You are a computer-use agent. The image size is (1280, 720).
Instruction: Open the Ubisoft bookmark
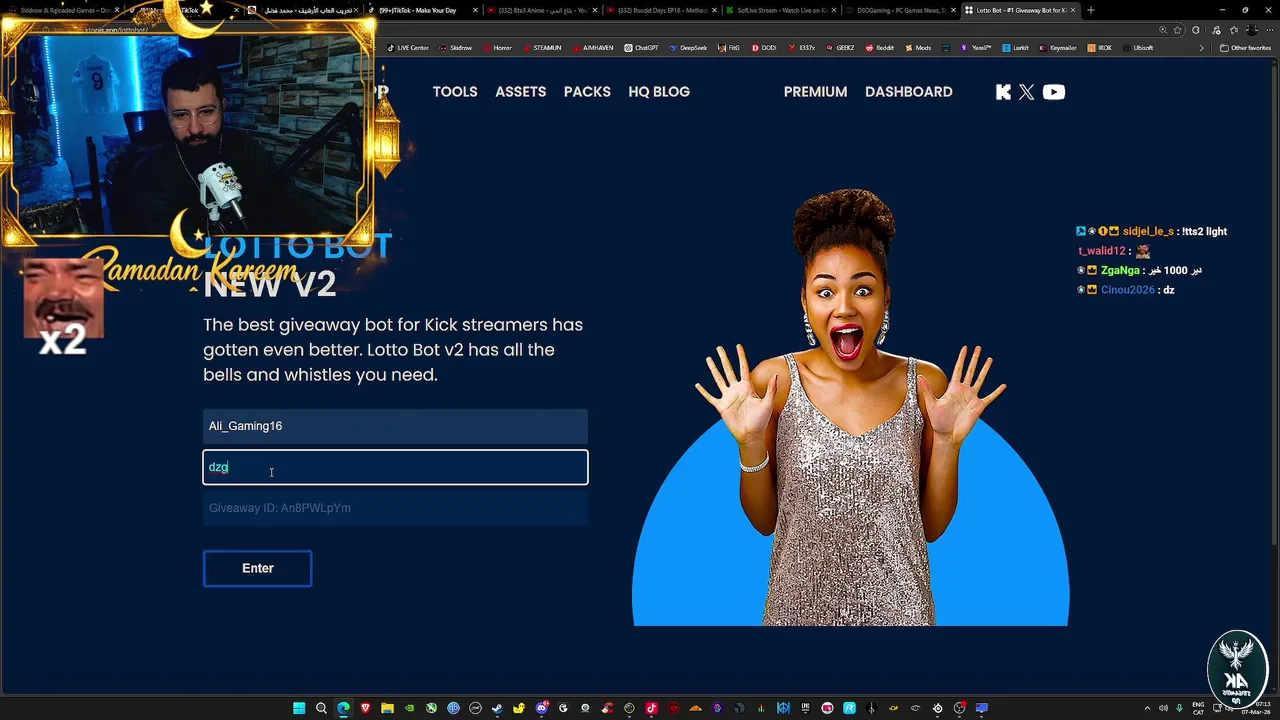tap(1138, 48)
